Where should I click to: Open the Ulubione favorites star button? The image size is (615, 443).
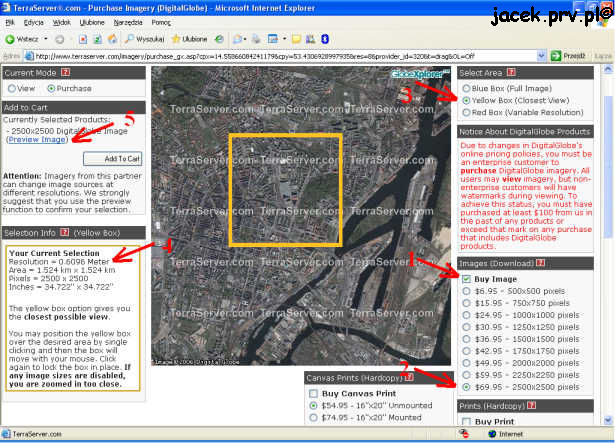click(189, 39)
